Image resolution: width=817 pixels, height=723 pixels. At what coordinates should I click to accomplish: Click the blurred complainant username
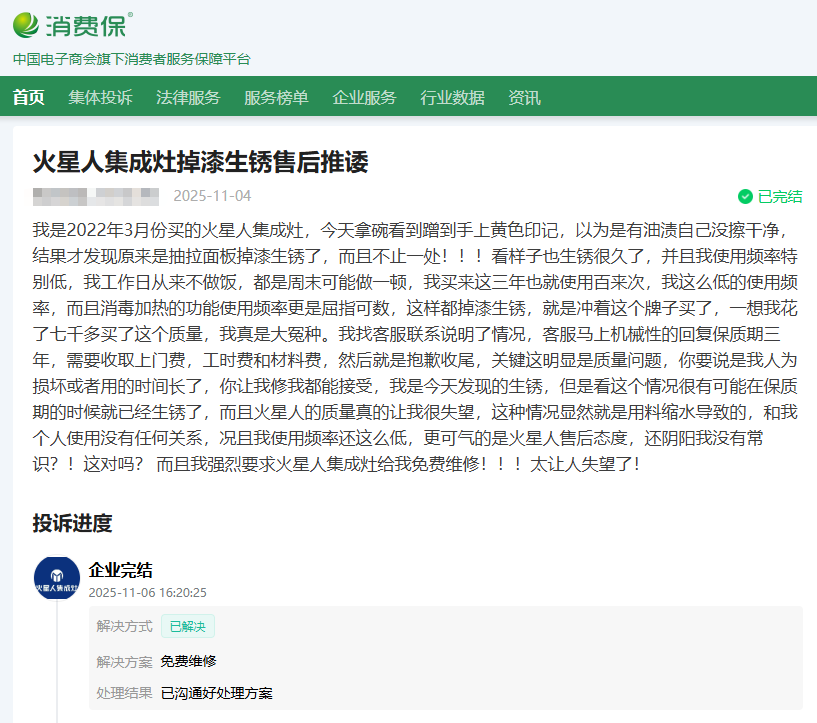[x=96, y=196]
